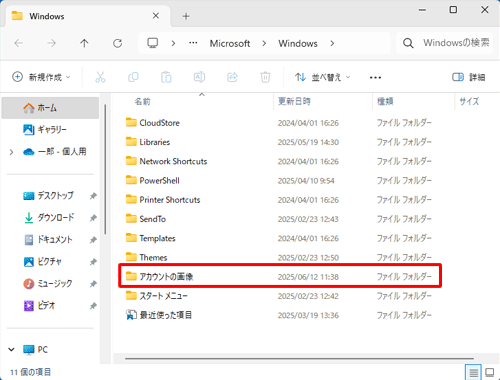Open the 新規作成 dropdown
This screenshot has height=380, width=500.
(x=41, y=77)
